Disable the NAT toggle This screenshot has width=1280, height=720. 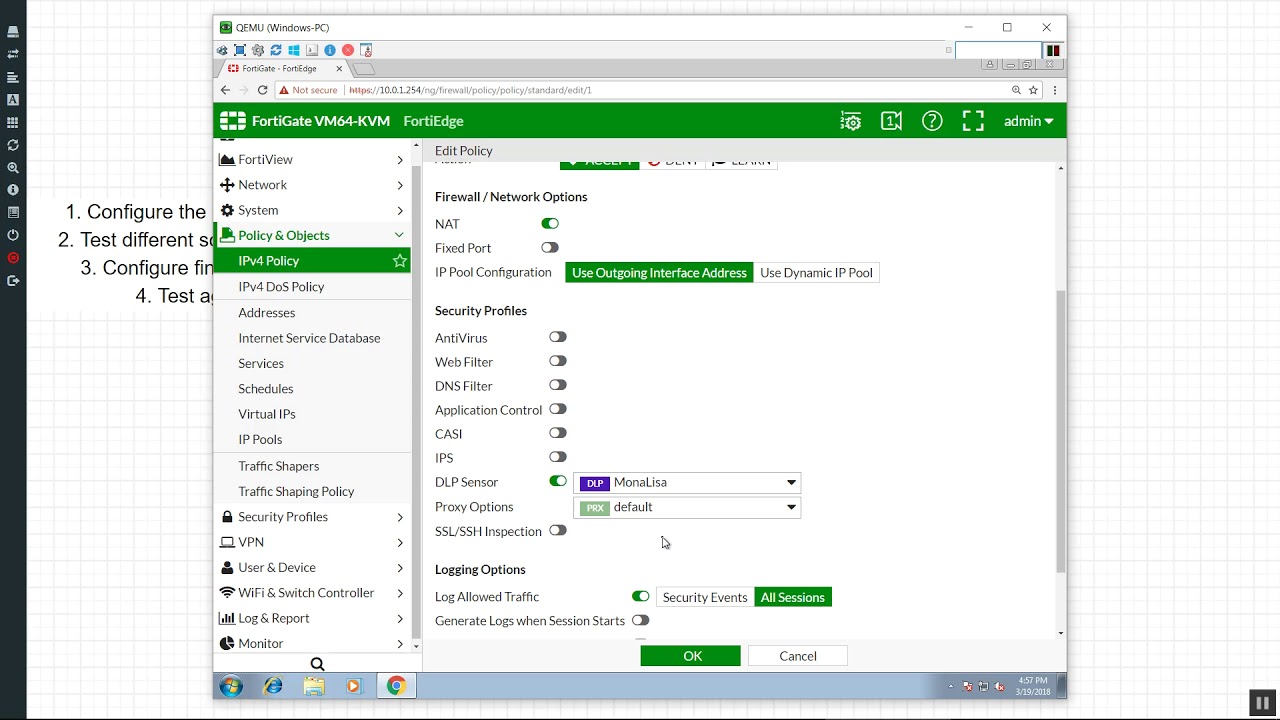point(550,224)
